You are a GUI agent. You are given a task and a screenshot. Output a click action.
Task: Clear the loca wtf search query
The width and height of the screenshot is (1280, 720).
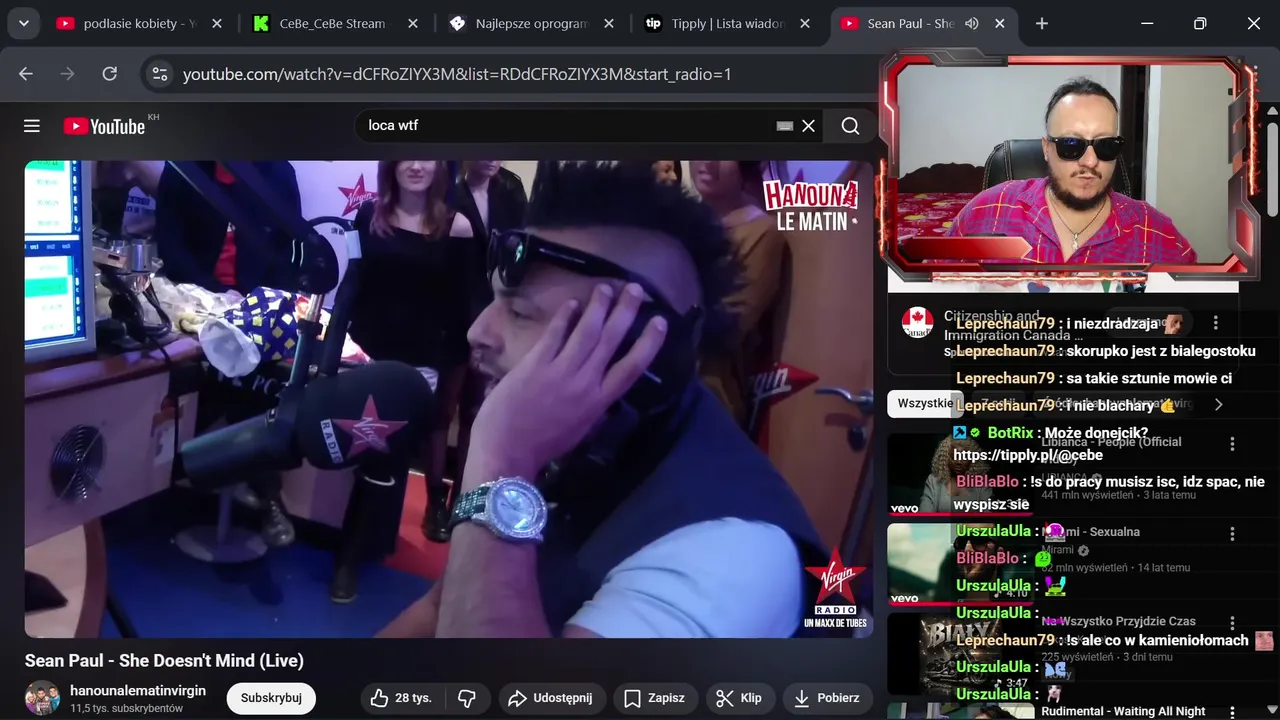(809, 126)
